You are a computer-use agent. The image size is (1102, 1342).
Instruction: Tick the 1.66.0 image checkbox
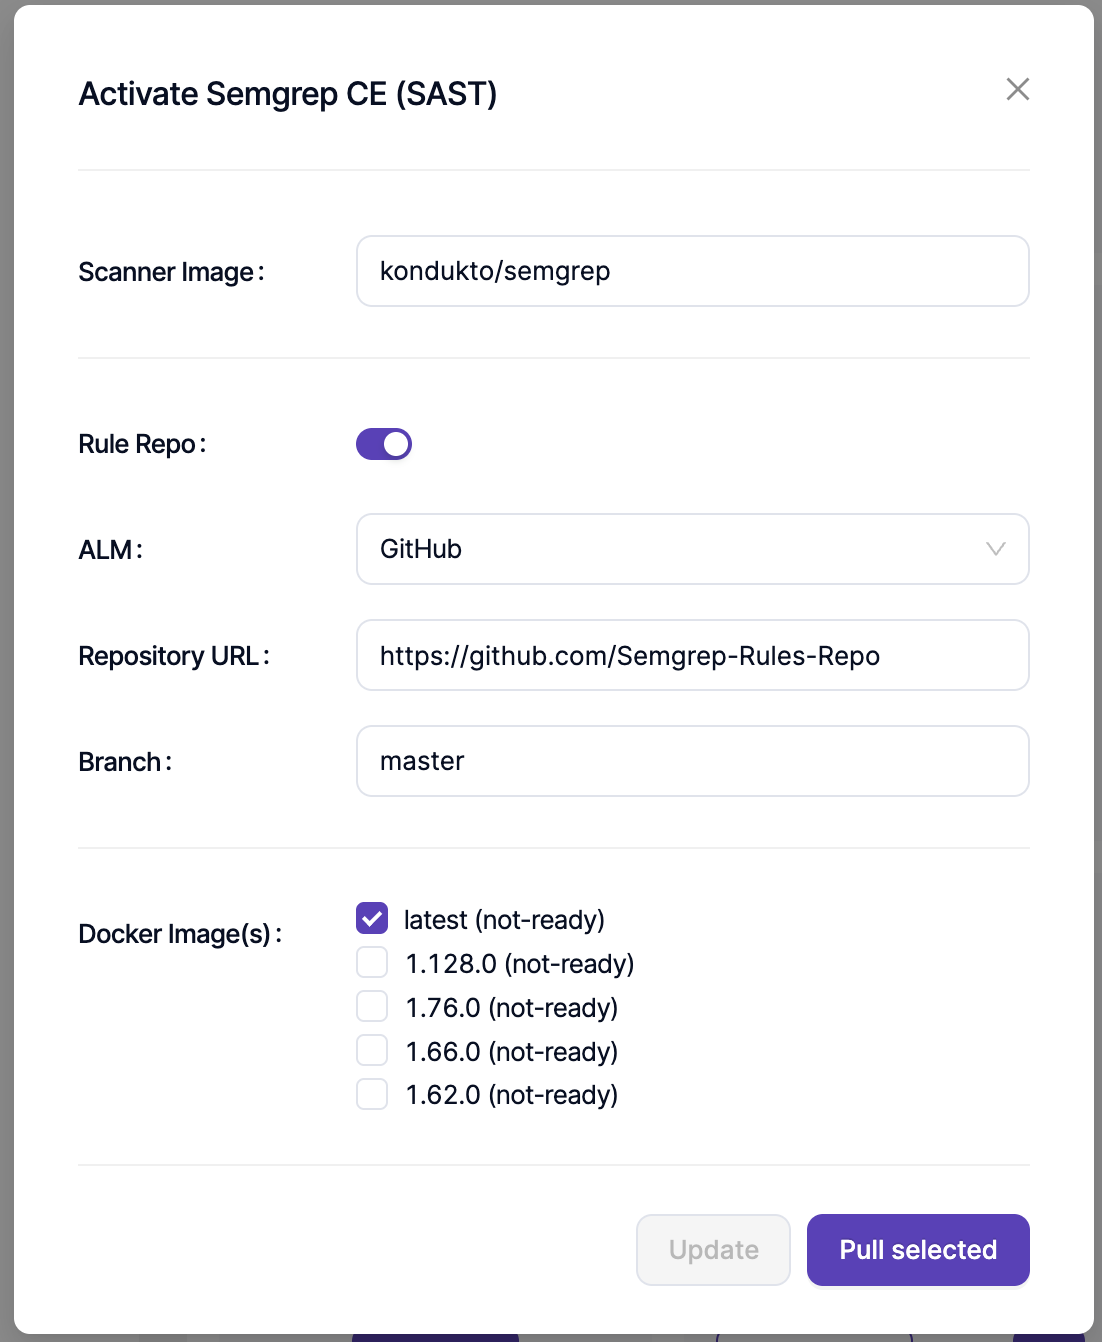372,1051
